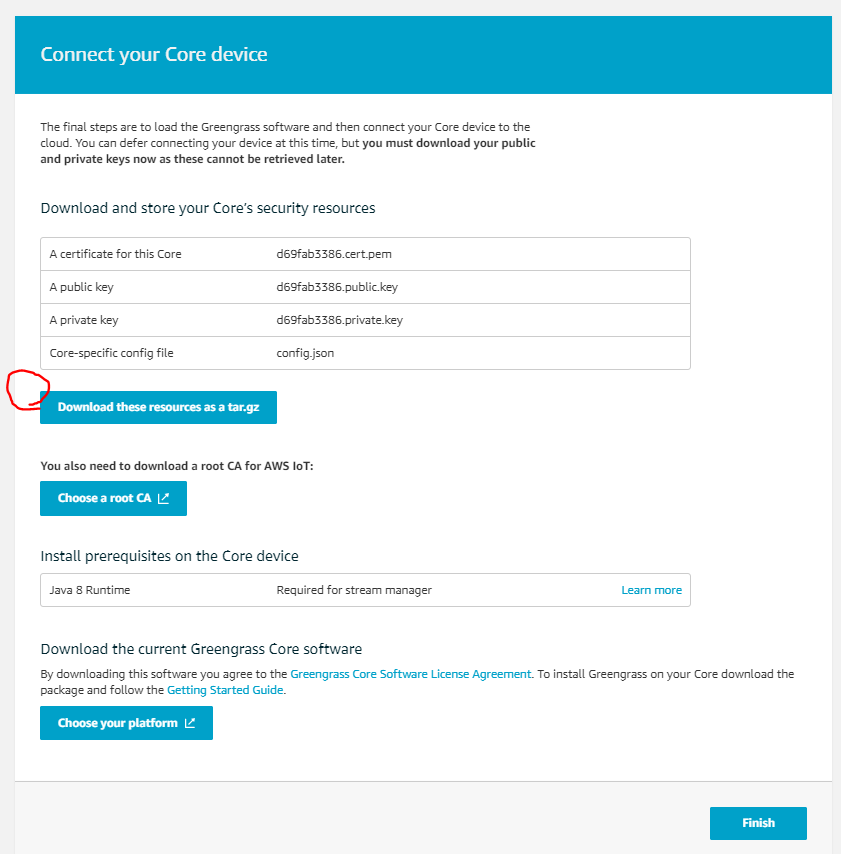Click the Choose a root CA button
Viewport: 841px width, 854px height.
click(x=113, y=498)
